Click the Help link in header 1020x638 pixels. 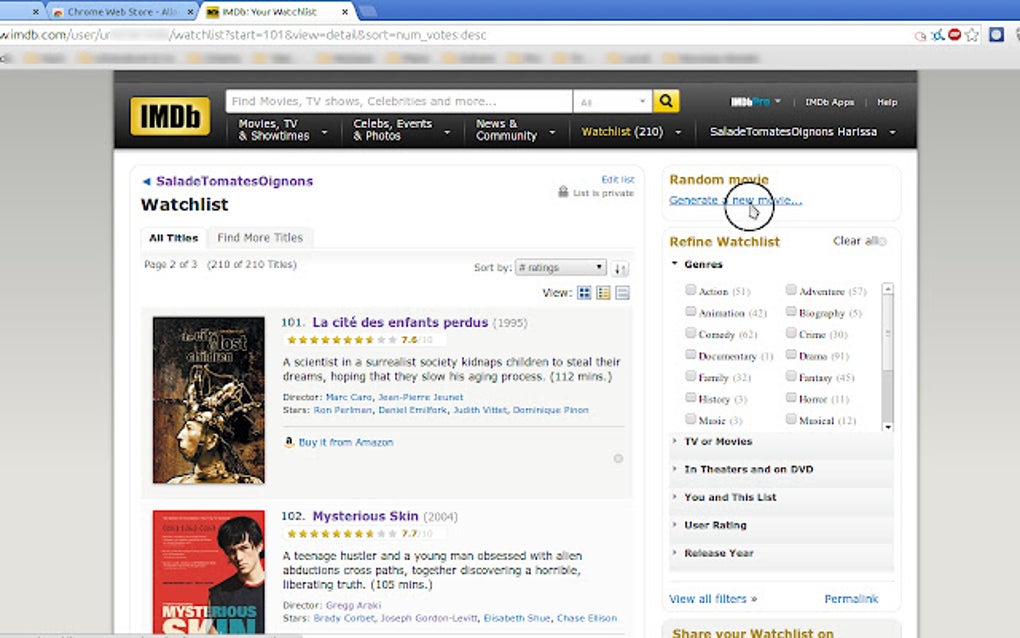click(887, 102)
